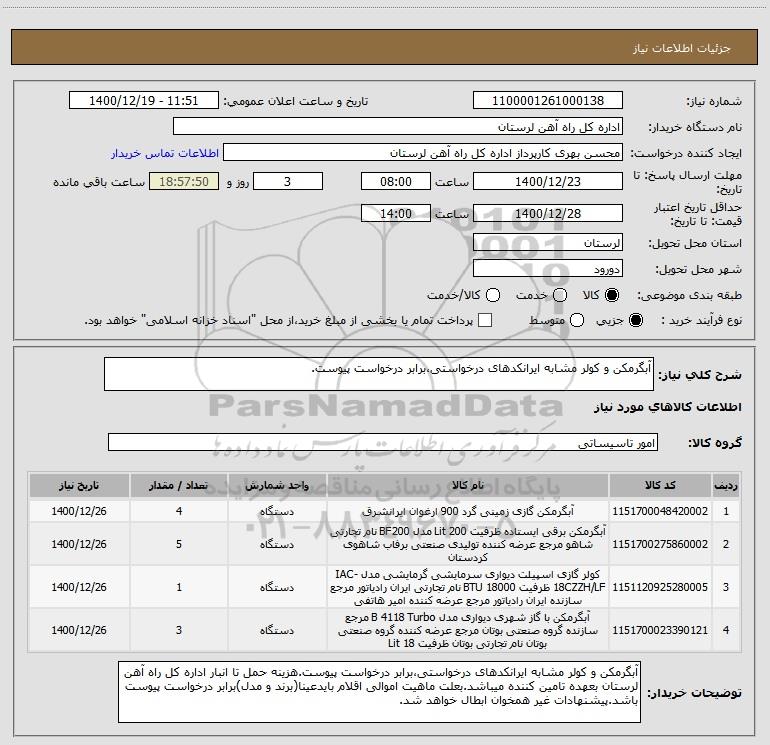Click the response deadline time 08:00

click(396, 181)
